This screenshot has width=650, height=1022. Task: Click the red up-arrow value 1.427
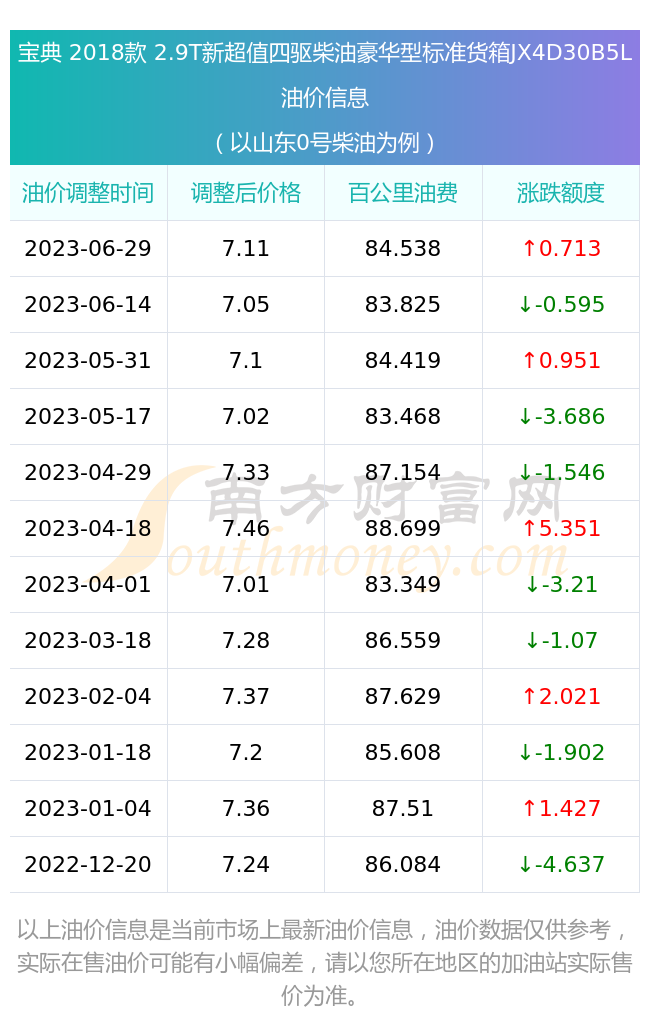[561, 808]
